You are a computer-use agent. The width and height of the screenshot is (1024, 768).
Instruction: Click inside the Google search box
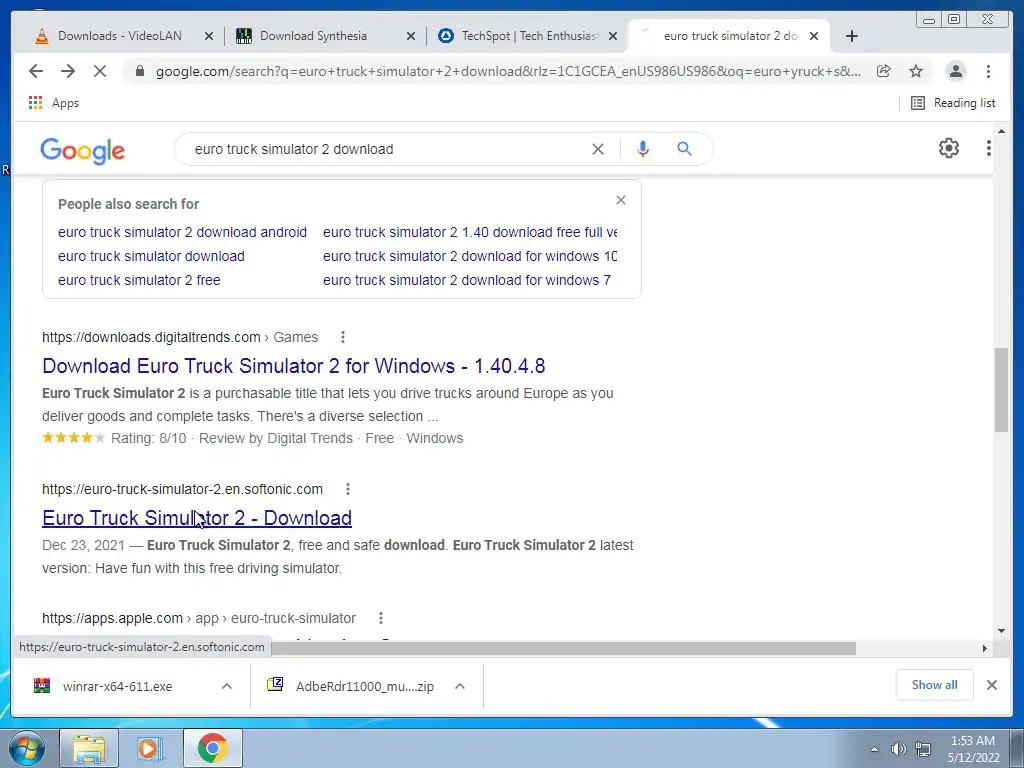click(x=385, y=149)
